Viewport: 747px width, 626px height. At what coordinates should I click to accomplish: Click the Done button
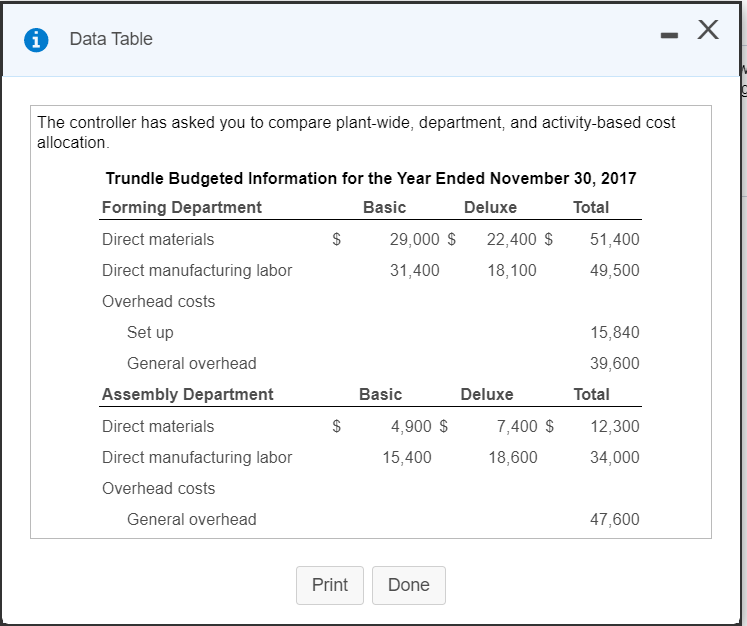(x=409, y=585)
